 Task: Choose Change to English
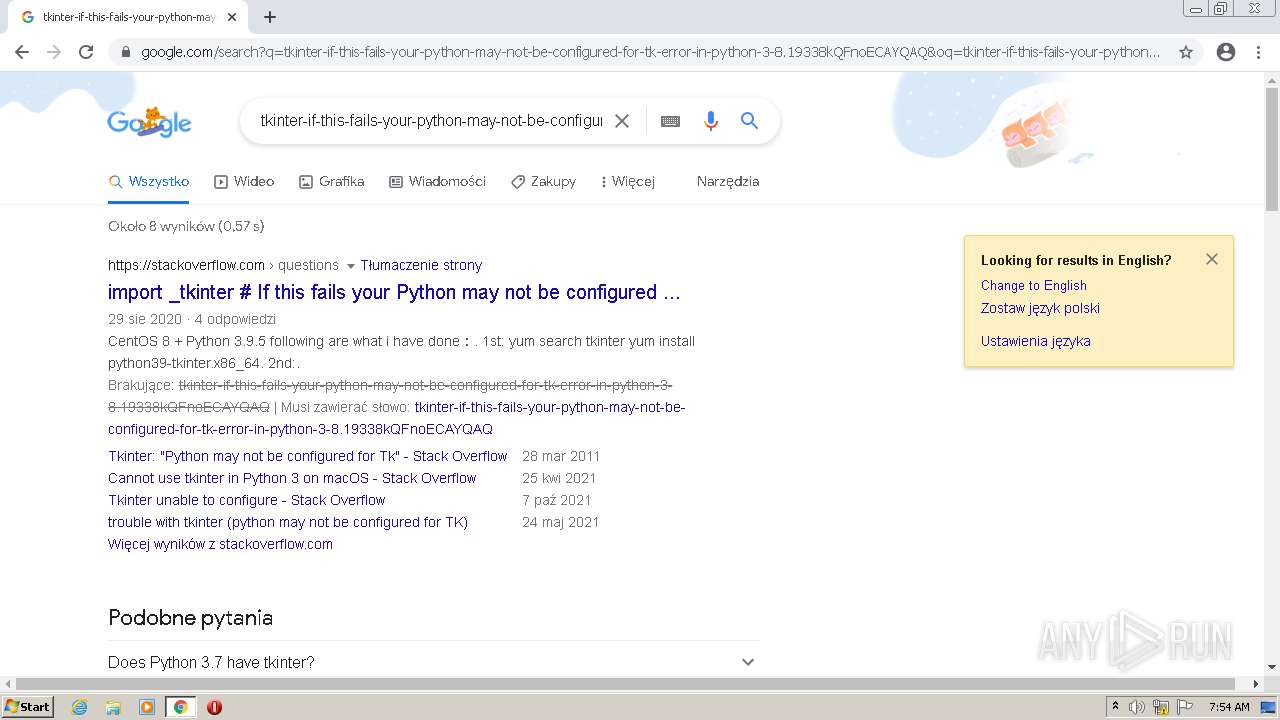pyautogui.click(x=1033, y=285)
